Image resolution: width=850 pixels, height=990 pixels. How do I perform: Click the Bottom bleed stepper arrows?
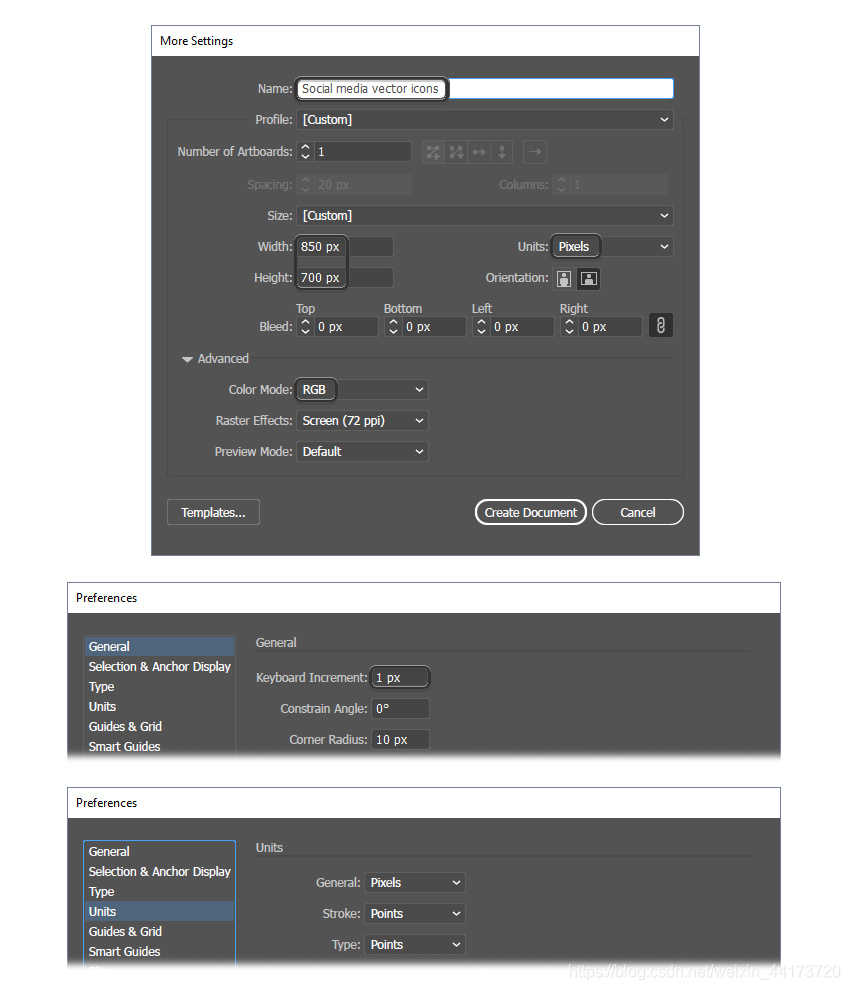[393, 326]
